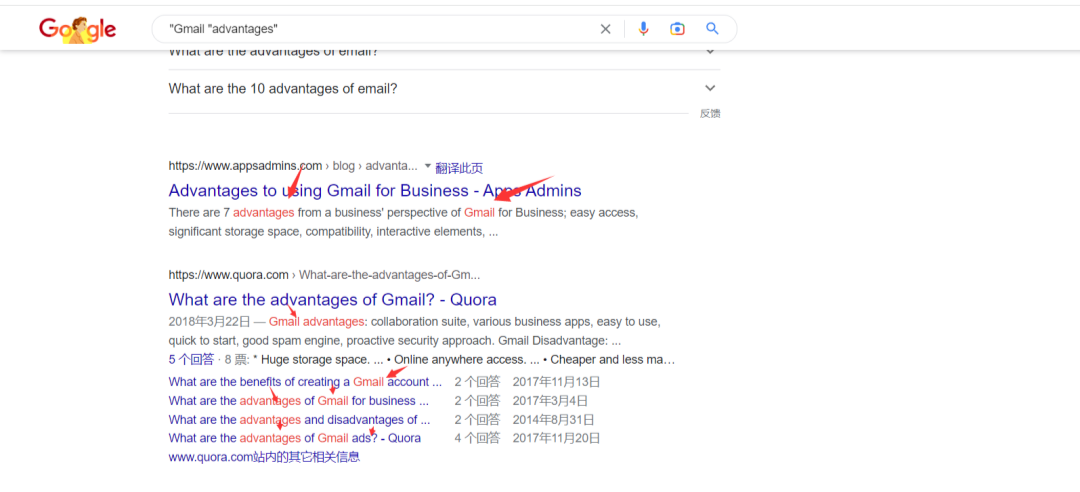Click the 反馈 feedback link

point(710,114)
